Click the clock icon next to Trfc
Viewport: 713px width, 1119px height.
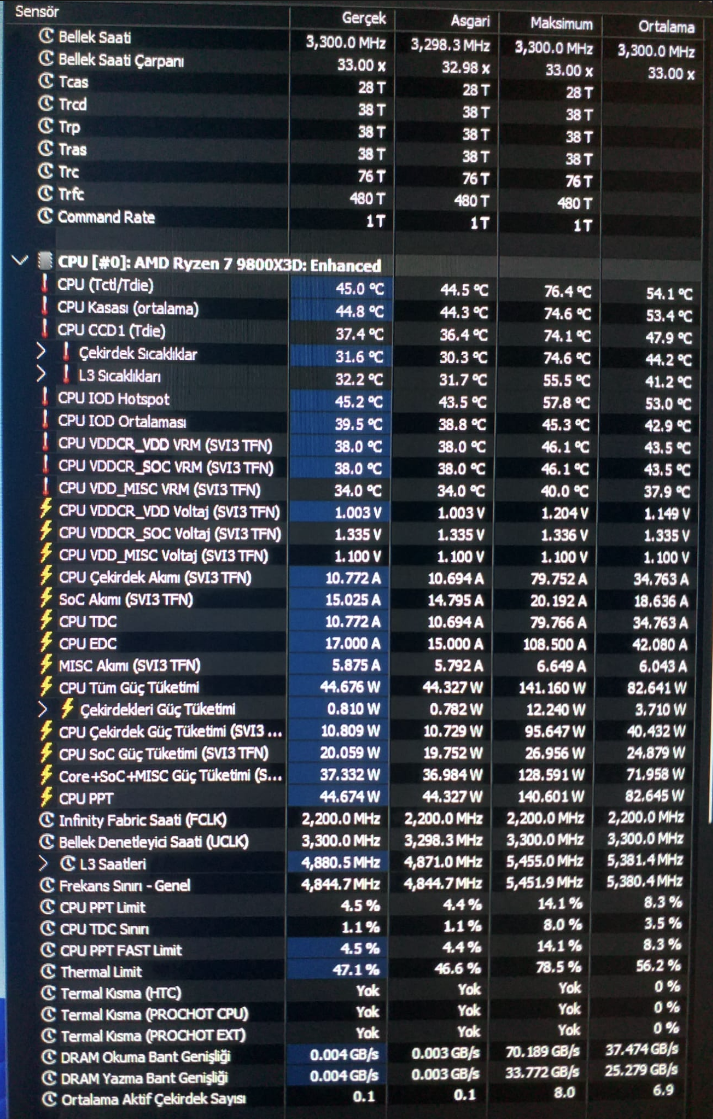46,193
